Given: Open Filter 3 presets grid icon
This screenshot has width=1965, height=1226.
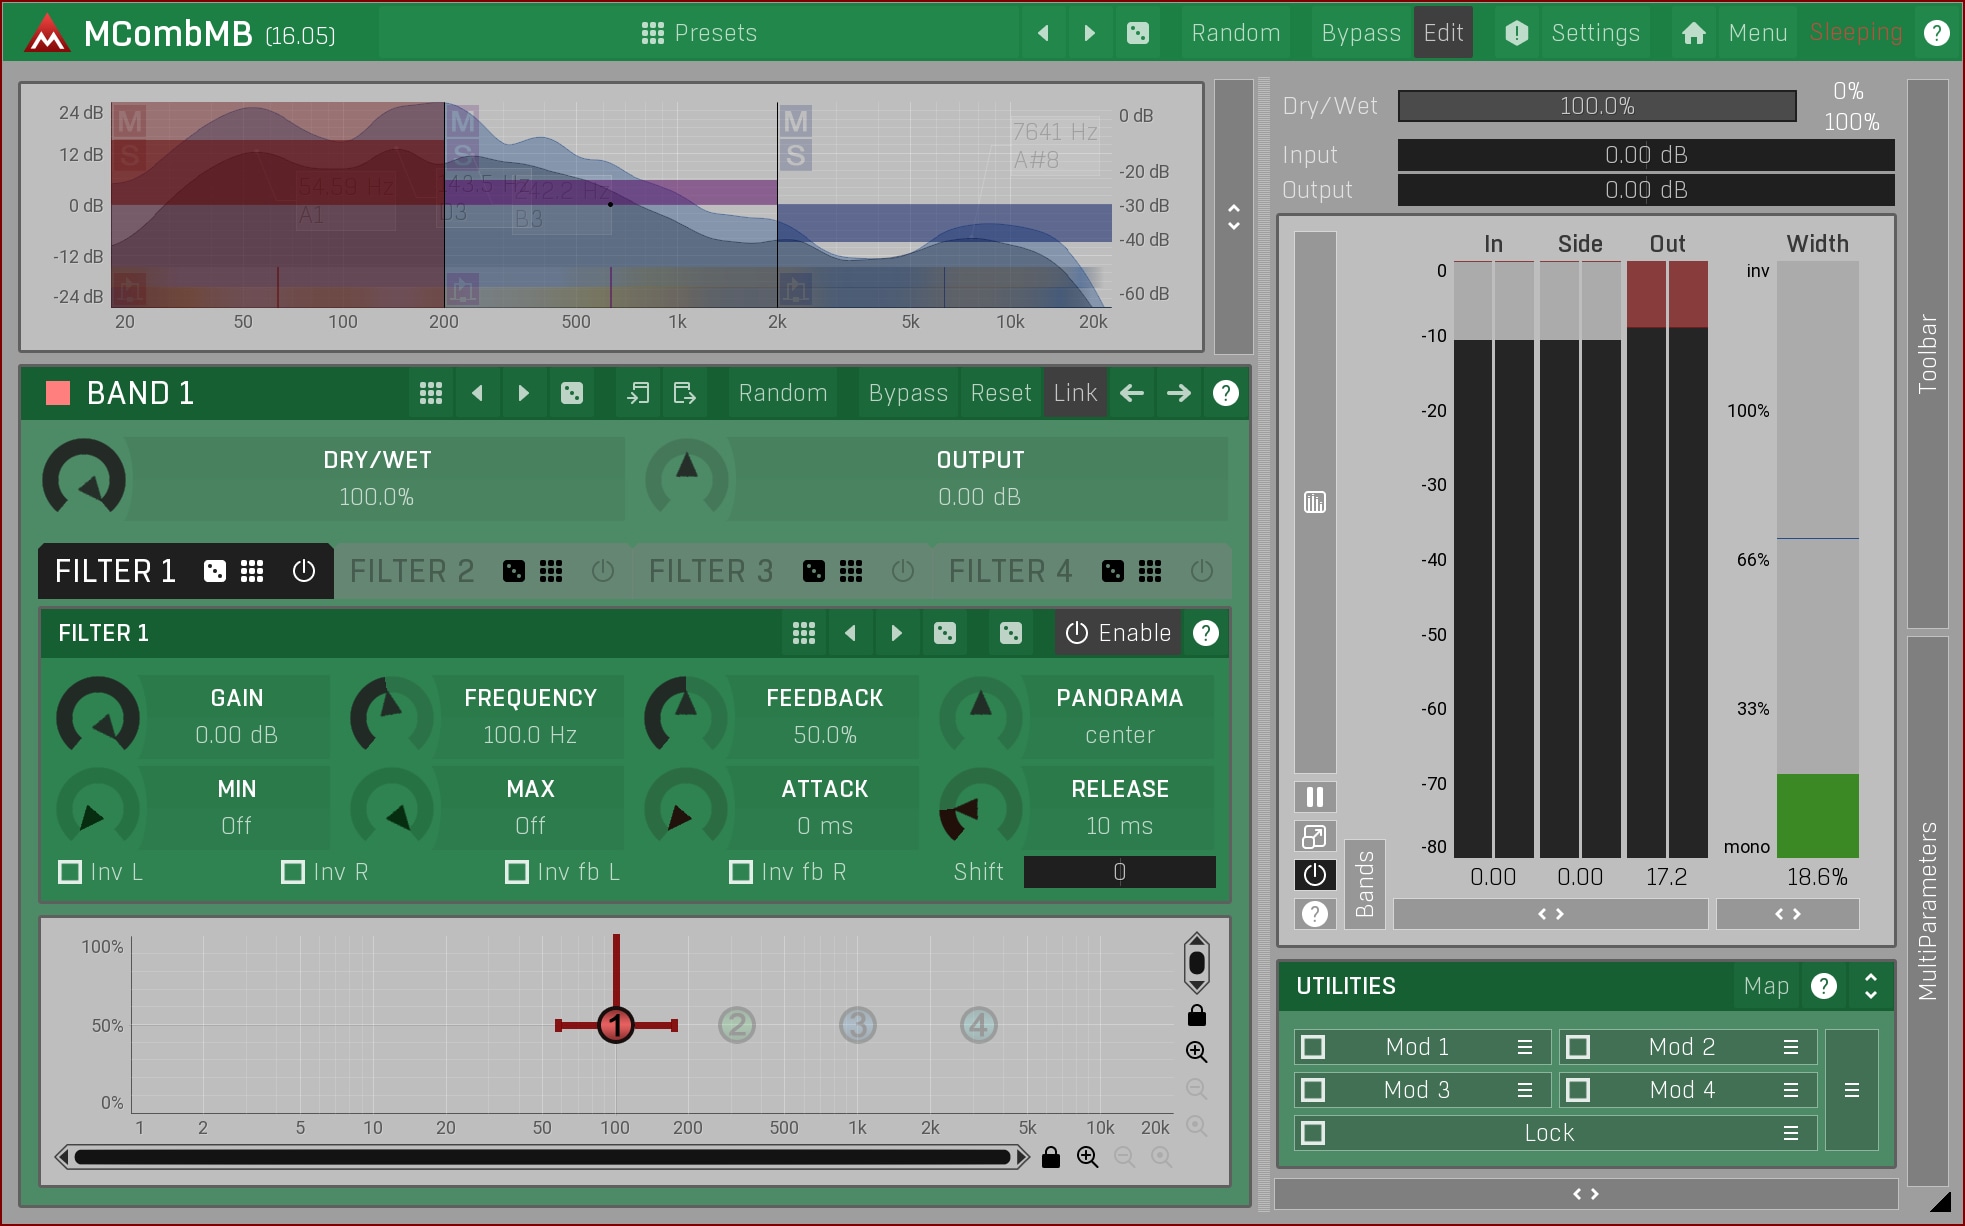Looking at the screenshot, I should click(851, 571).
